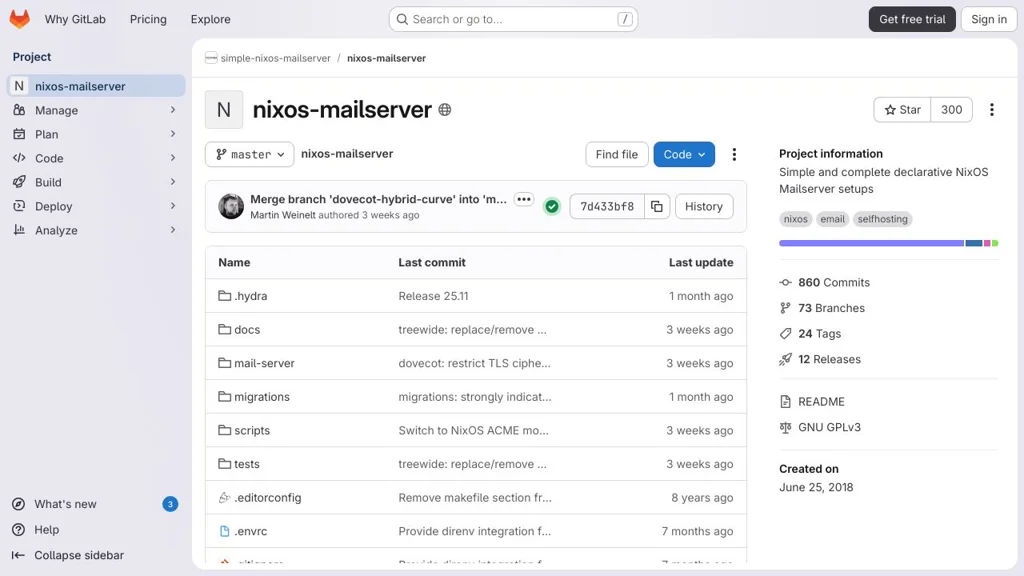Open Explore in the top navigation

210,19
